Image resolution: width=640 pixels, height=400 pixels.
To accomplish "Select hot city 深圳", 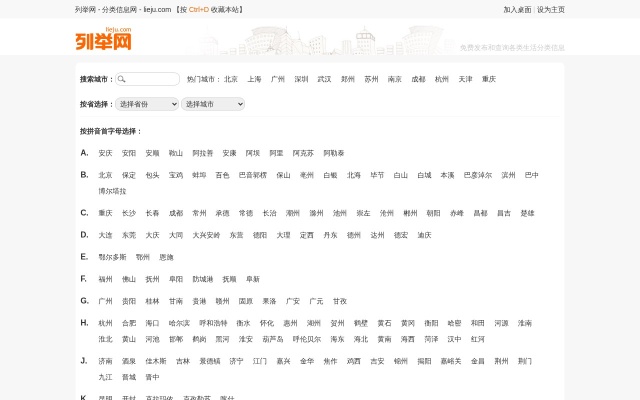I will pyautogui.click(x=301, y=79).
